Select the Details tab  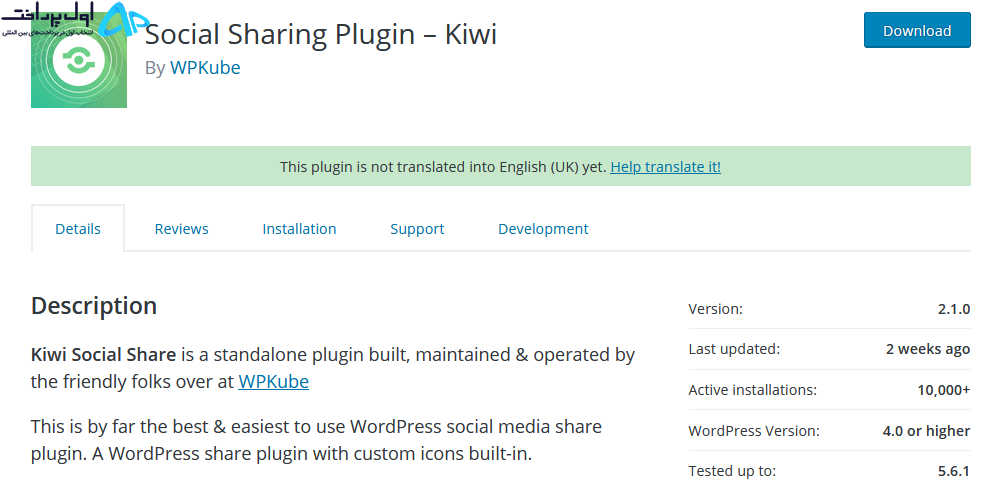[78, 229]
